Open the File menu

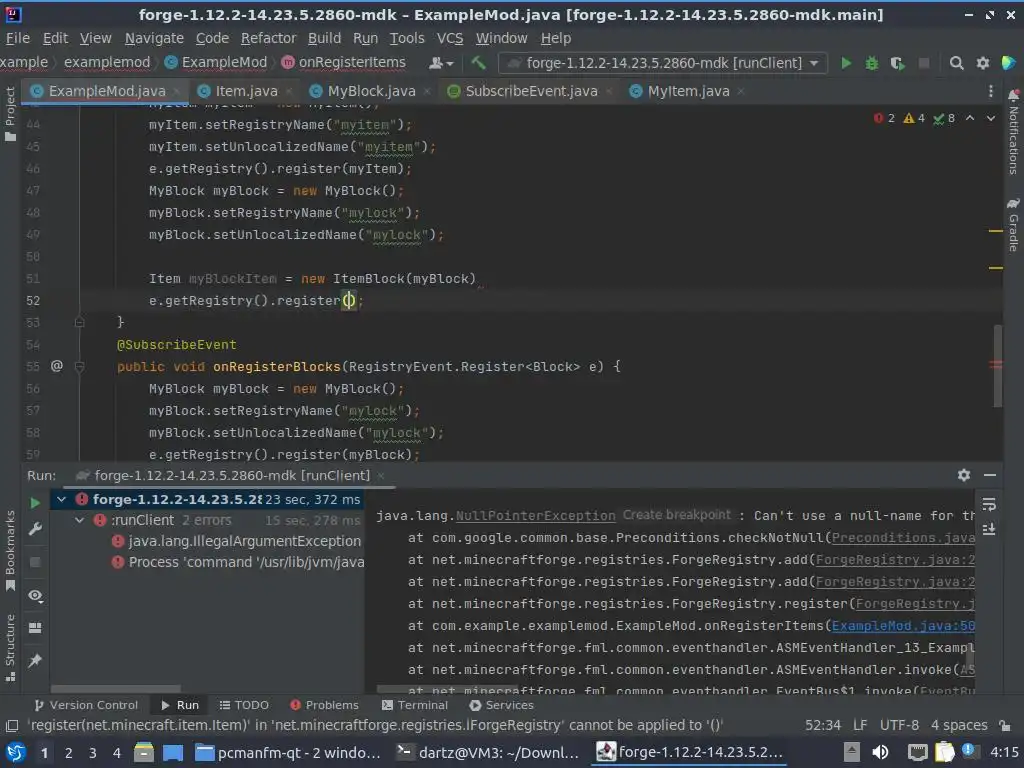tap(18, 38)
